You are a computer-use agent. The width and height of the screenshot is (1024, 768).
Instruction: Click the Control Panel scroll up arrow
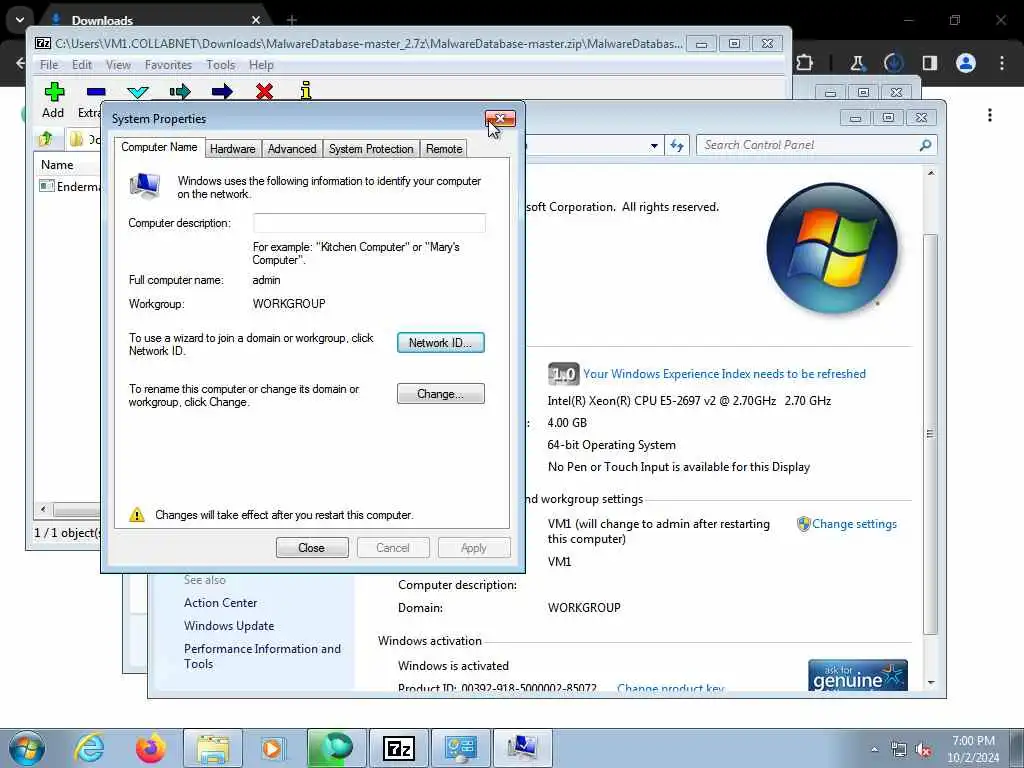tap(931, 174)
